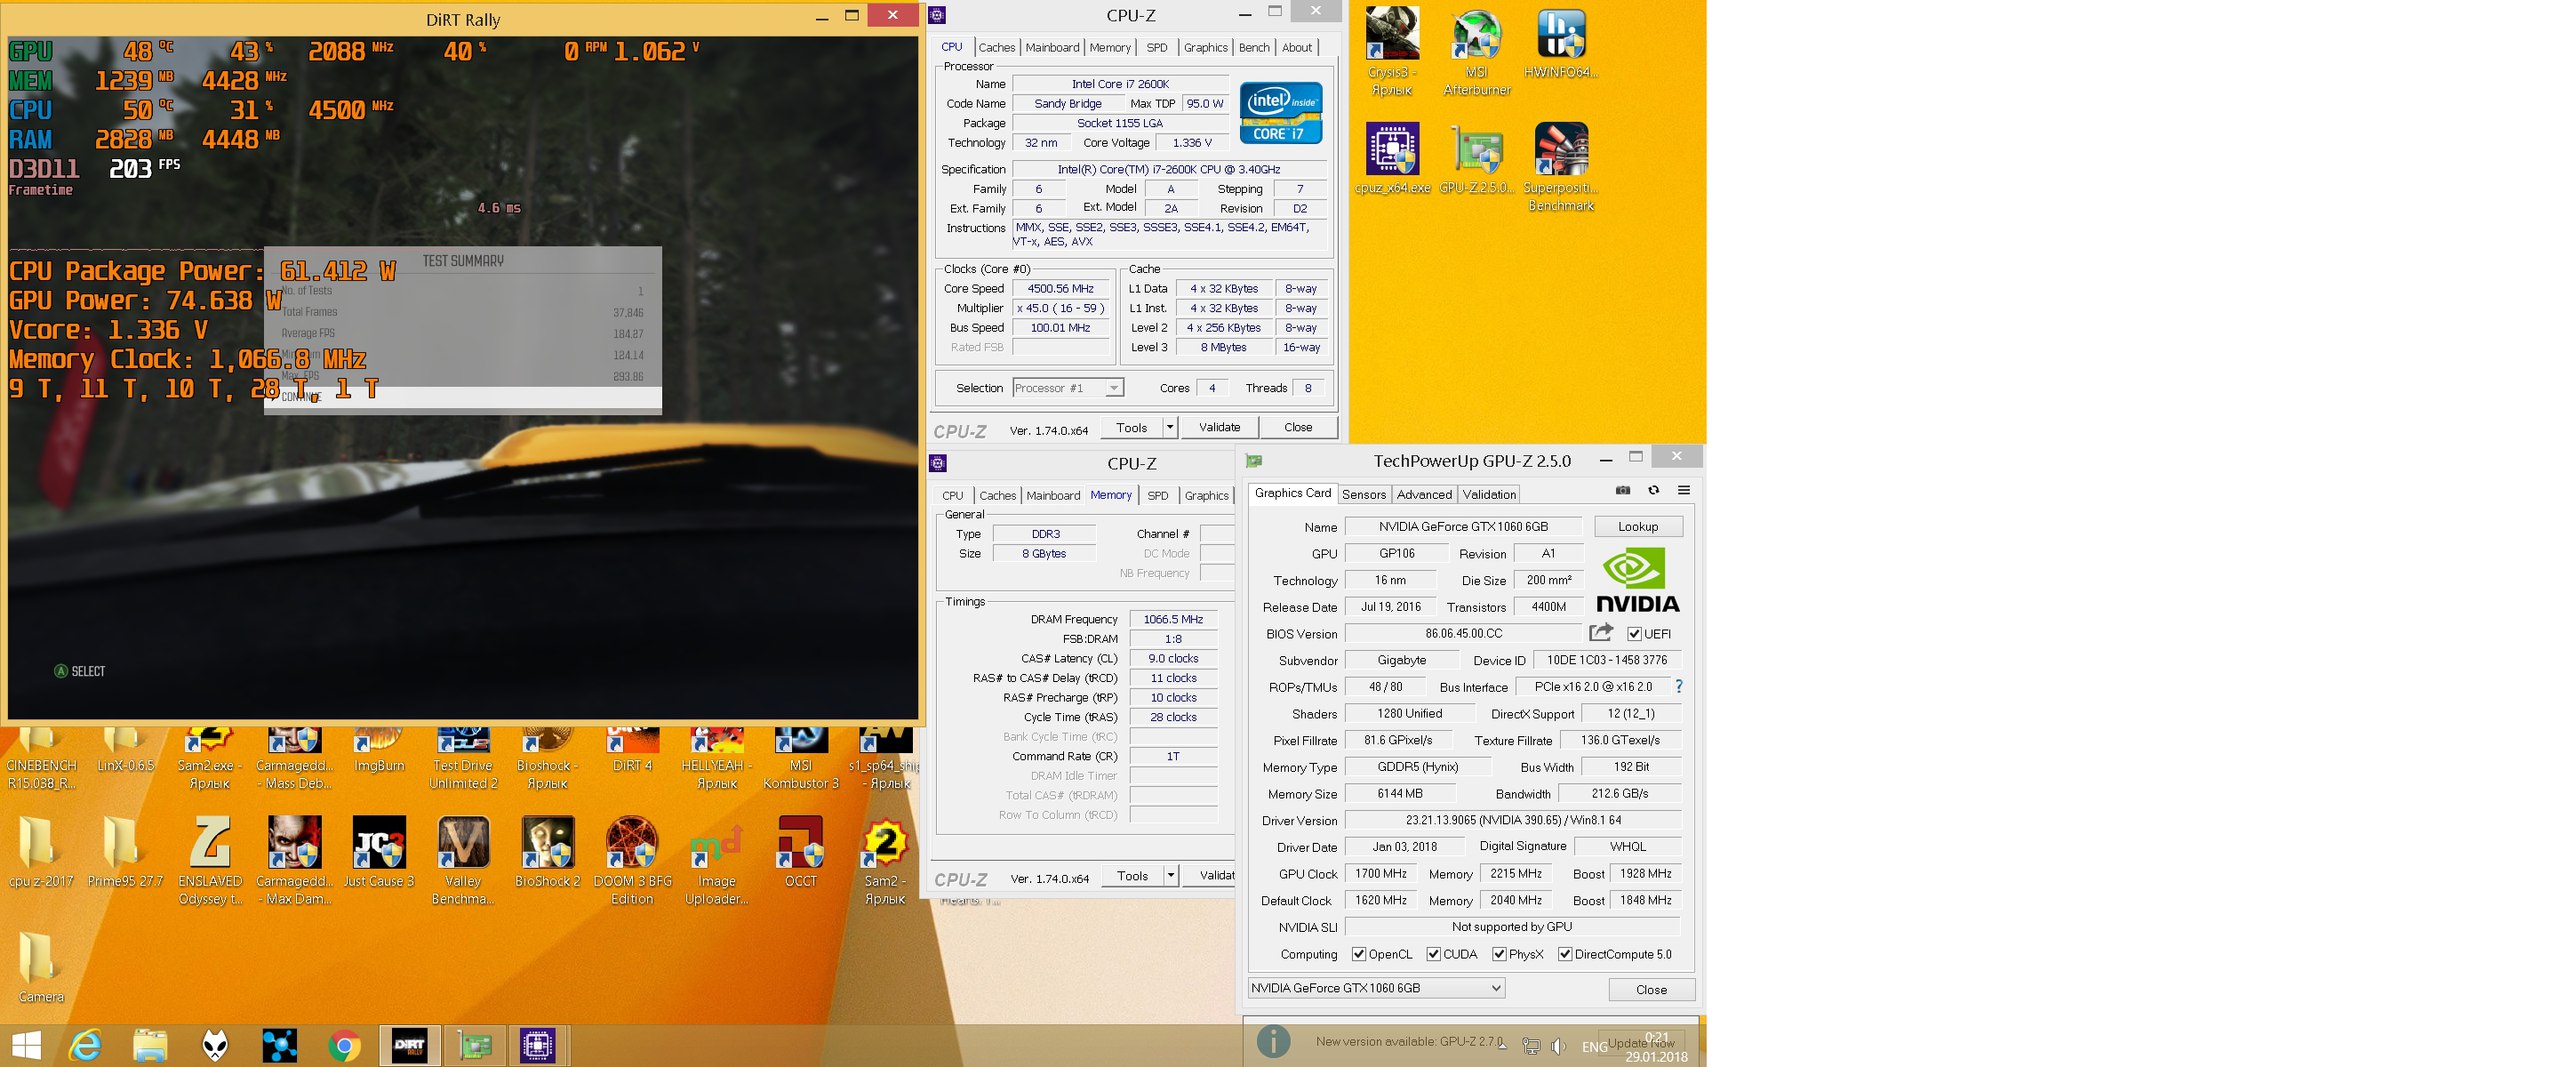Click Close button in top CPU-Z
The image size is (2560, 1067).
1298,427
